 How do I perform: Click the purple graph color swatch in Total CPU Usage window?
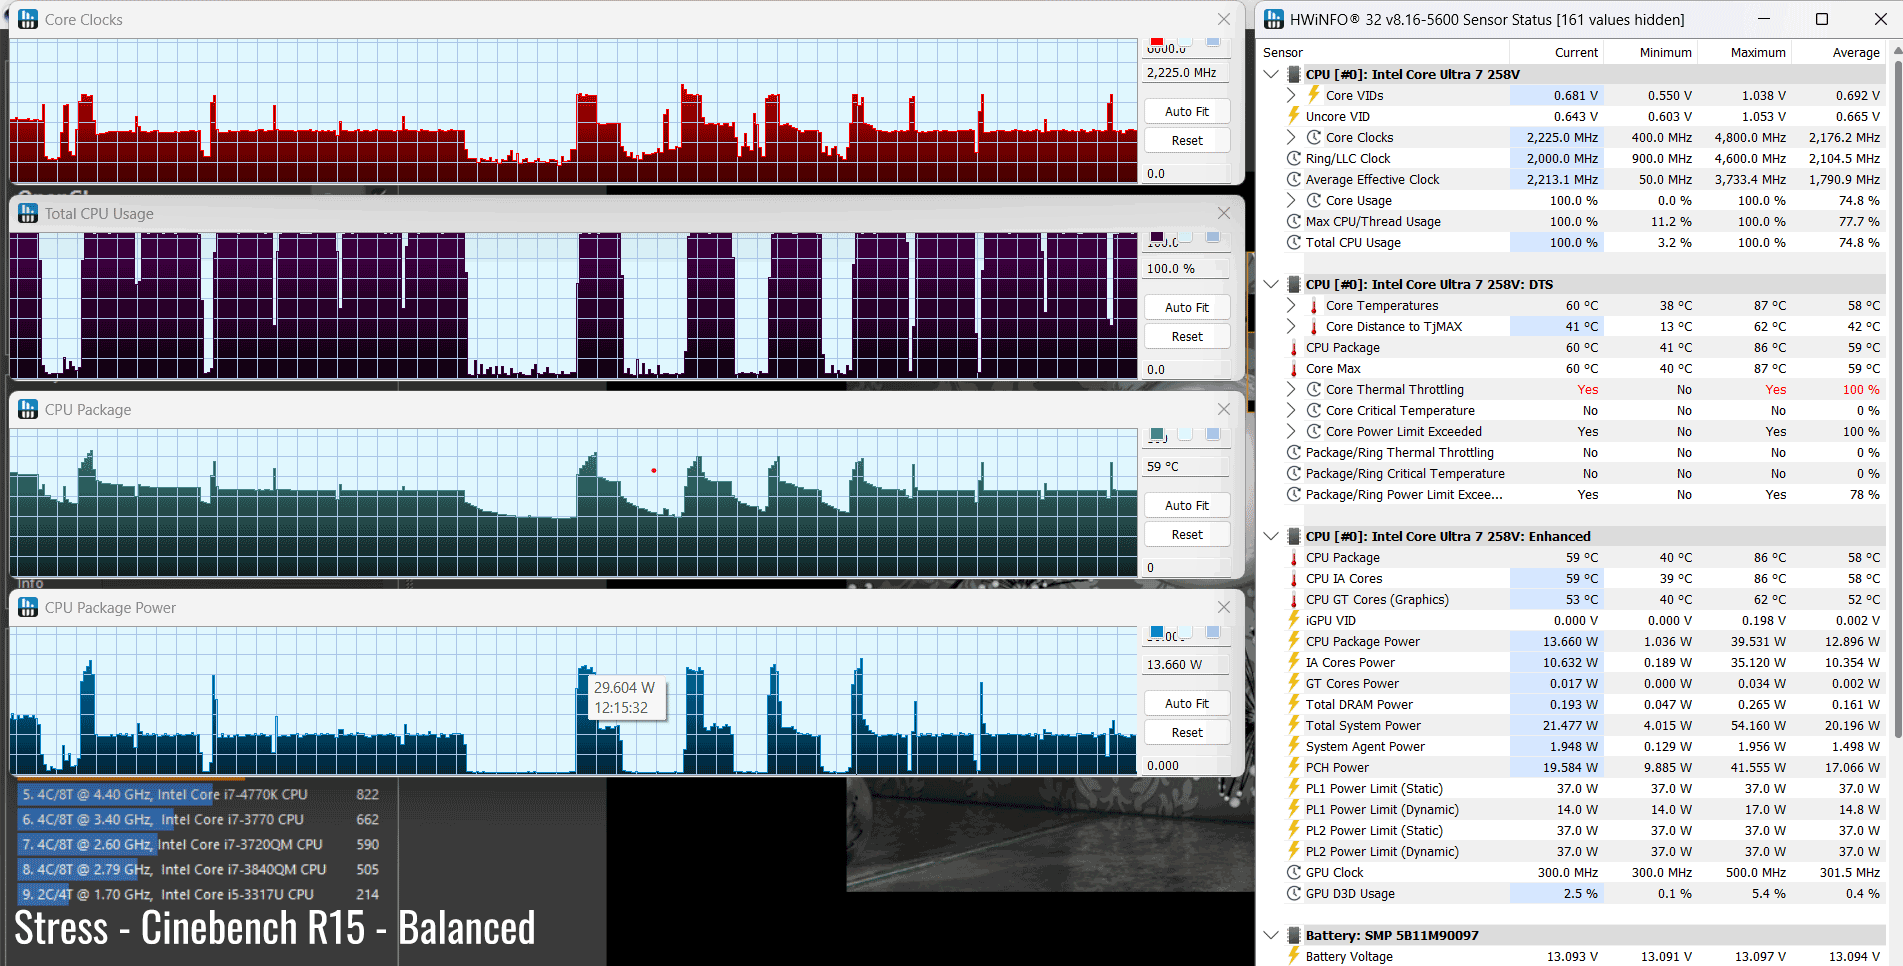click(1157, 238)
